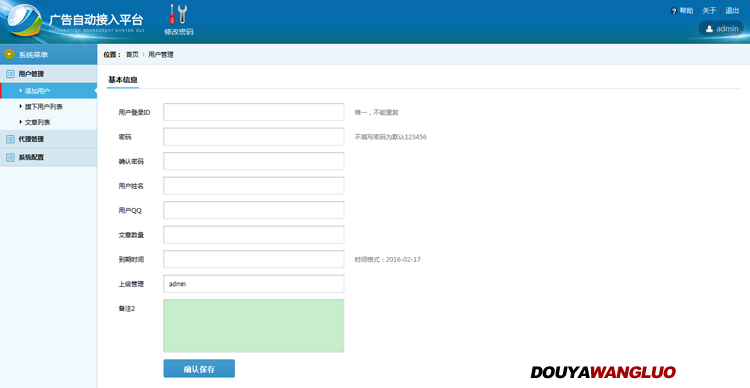
Task: Click the 确认保存 button
Action: [x=199, y=369]
